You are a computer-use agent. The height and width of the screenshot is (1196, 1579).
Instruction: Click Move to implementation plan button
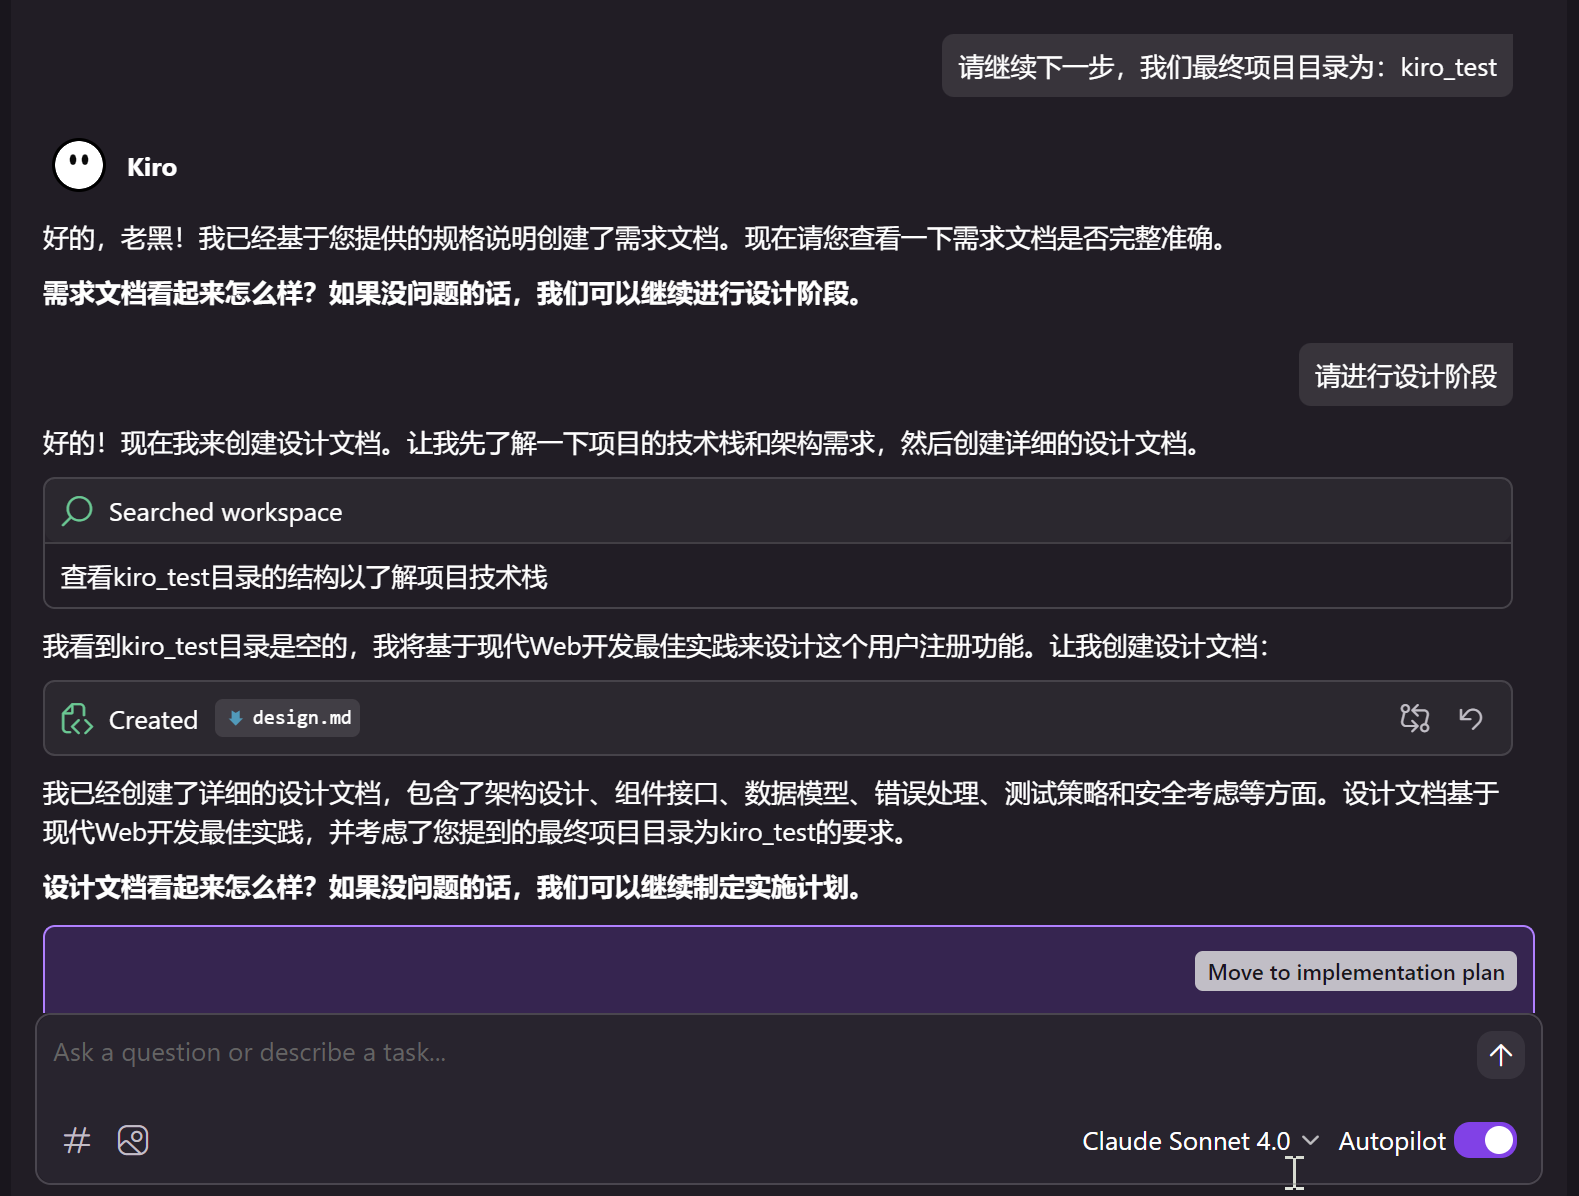click(x=1356, y=971)
